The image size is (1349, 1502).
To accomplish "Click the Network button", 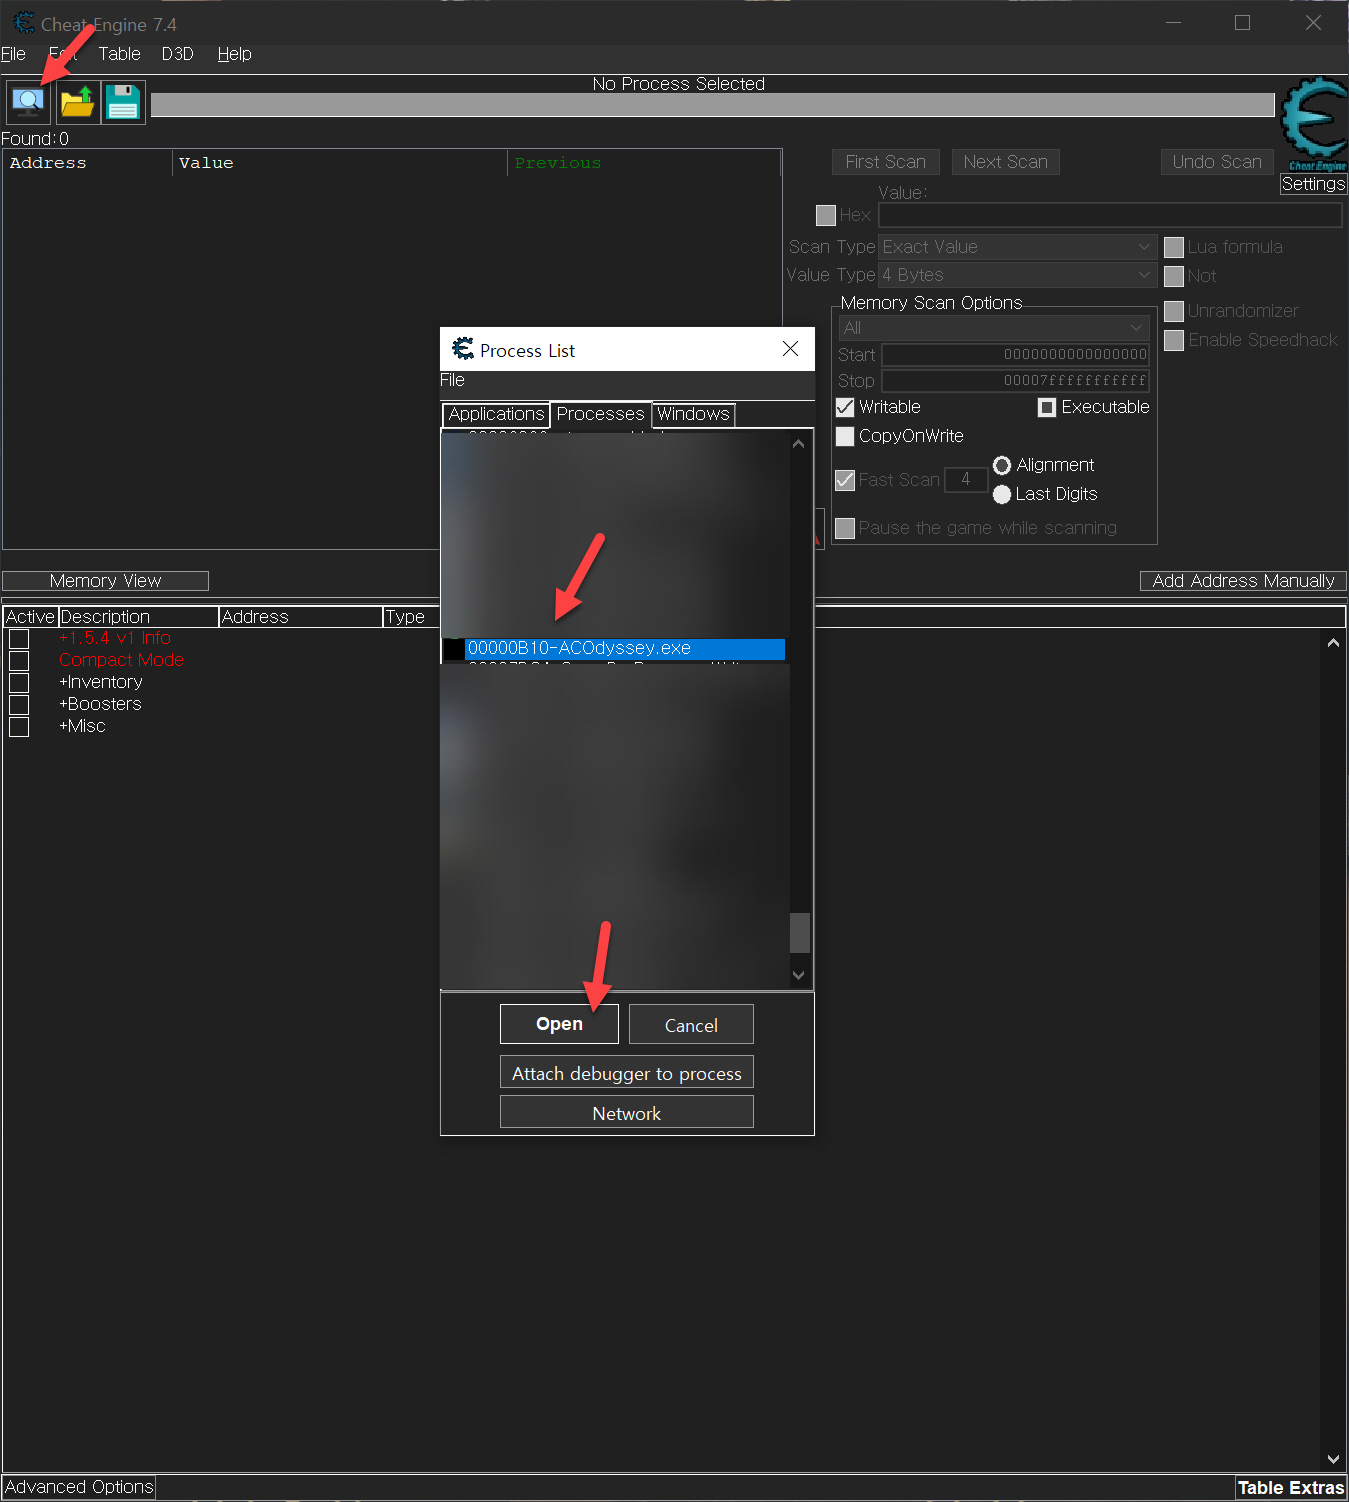I will click(x=627, y=1113).
